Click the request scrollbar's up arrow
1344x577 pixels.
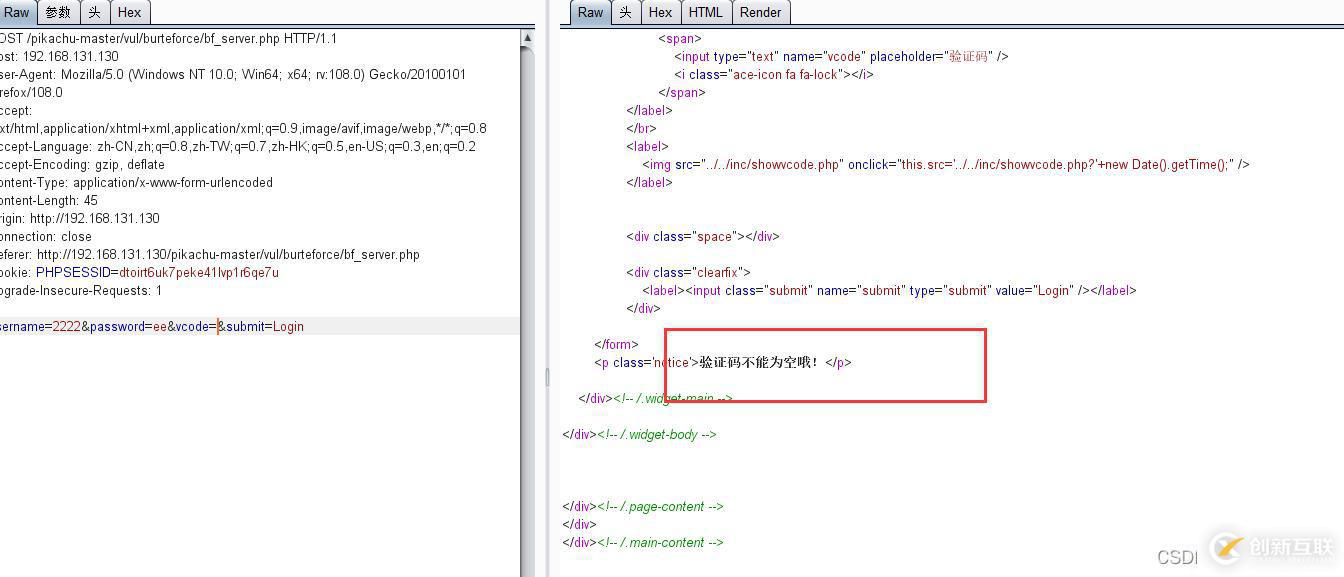[527, 38]
